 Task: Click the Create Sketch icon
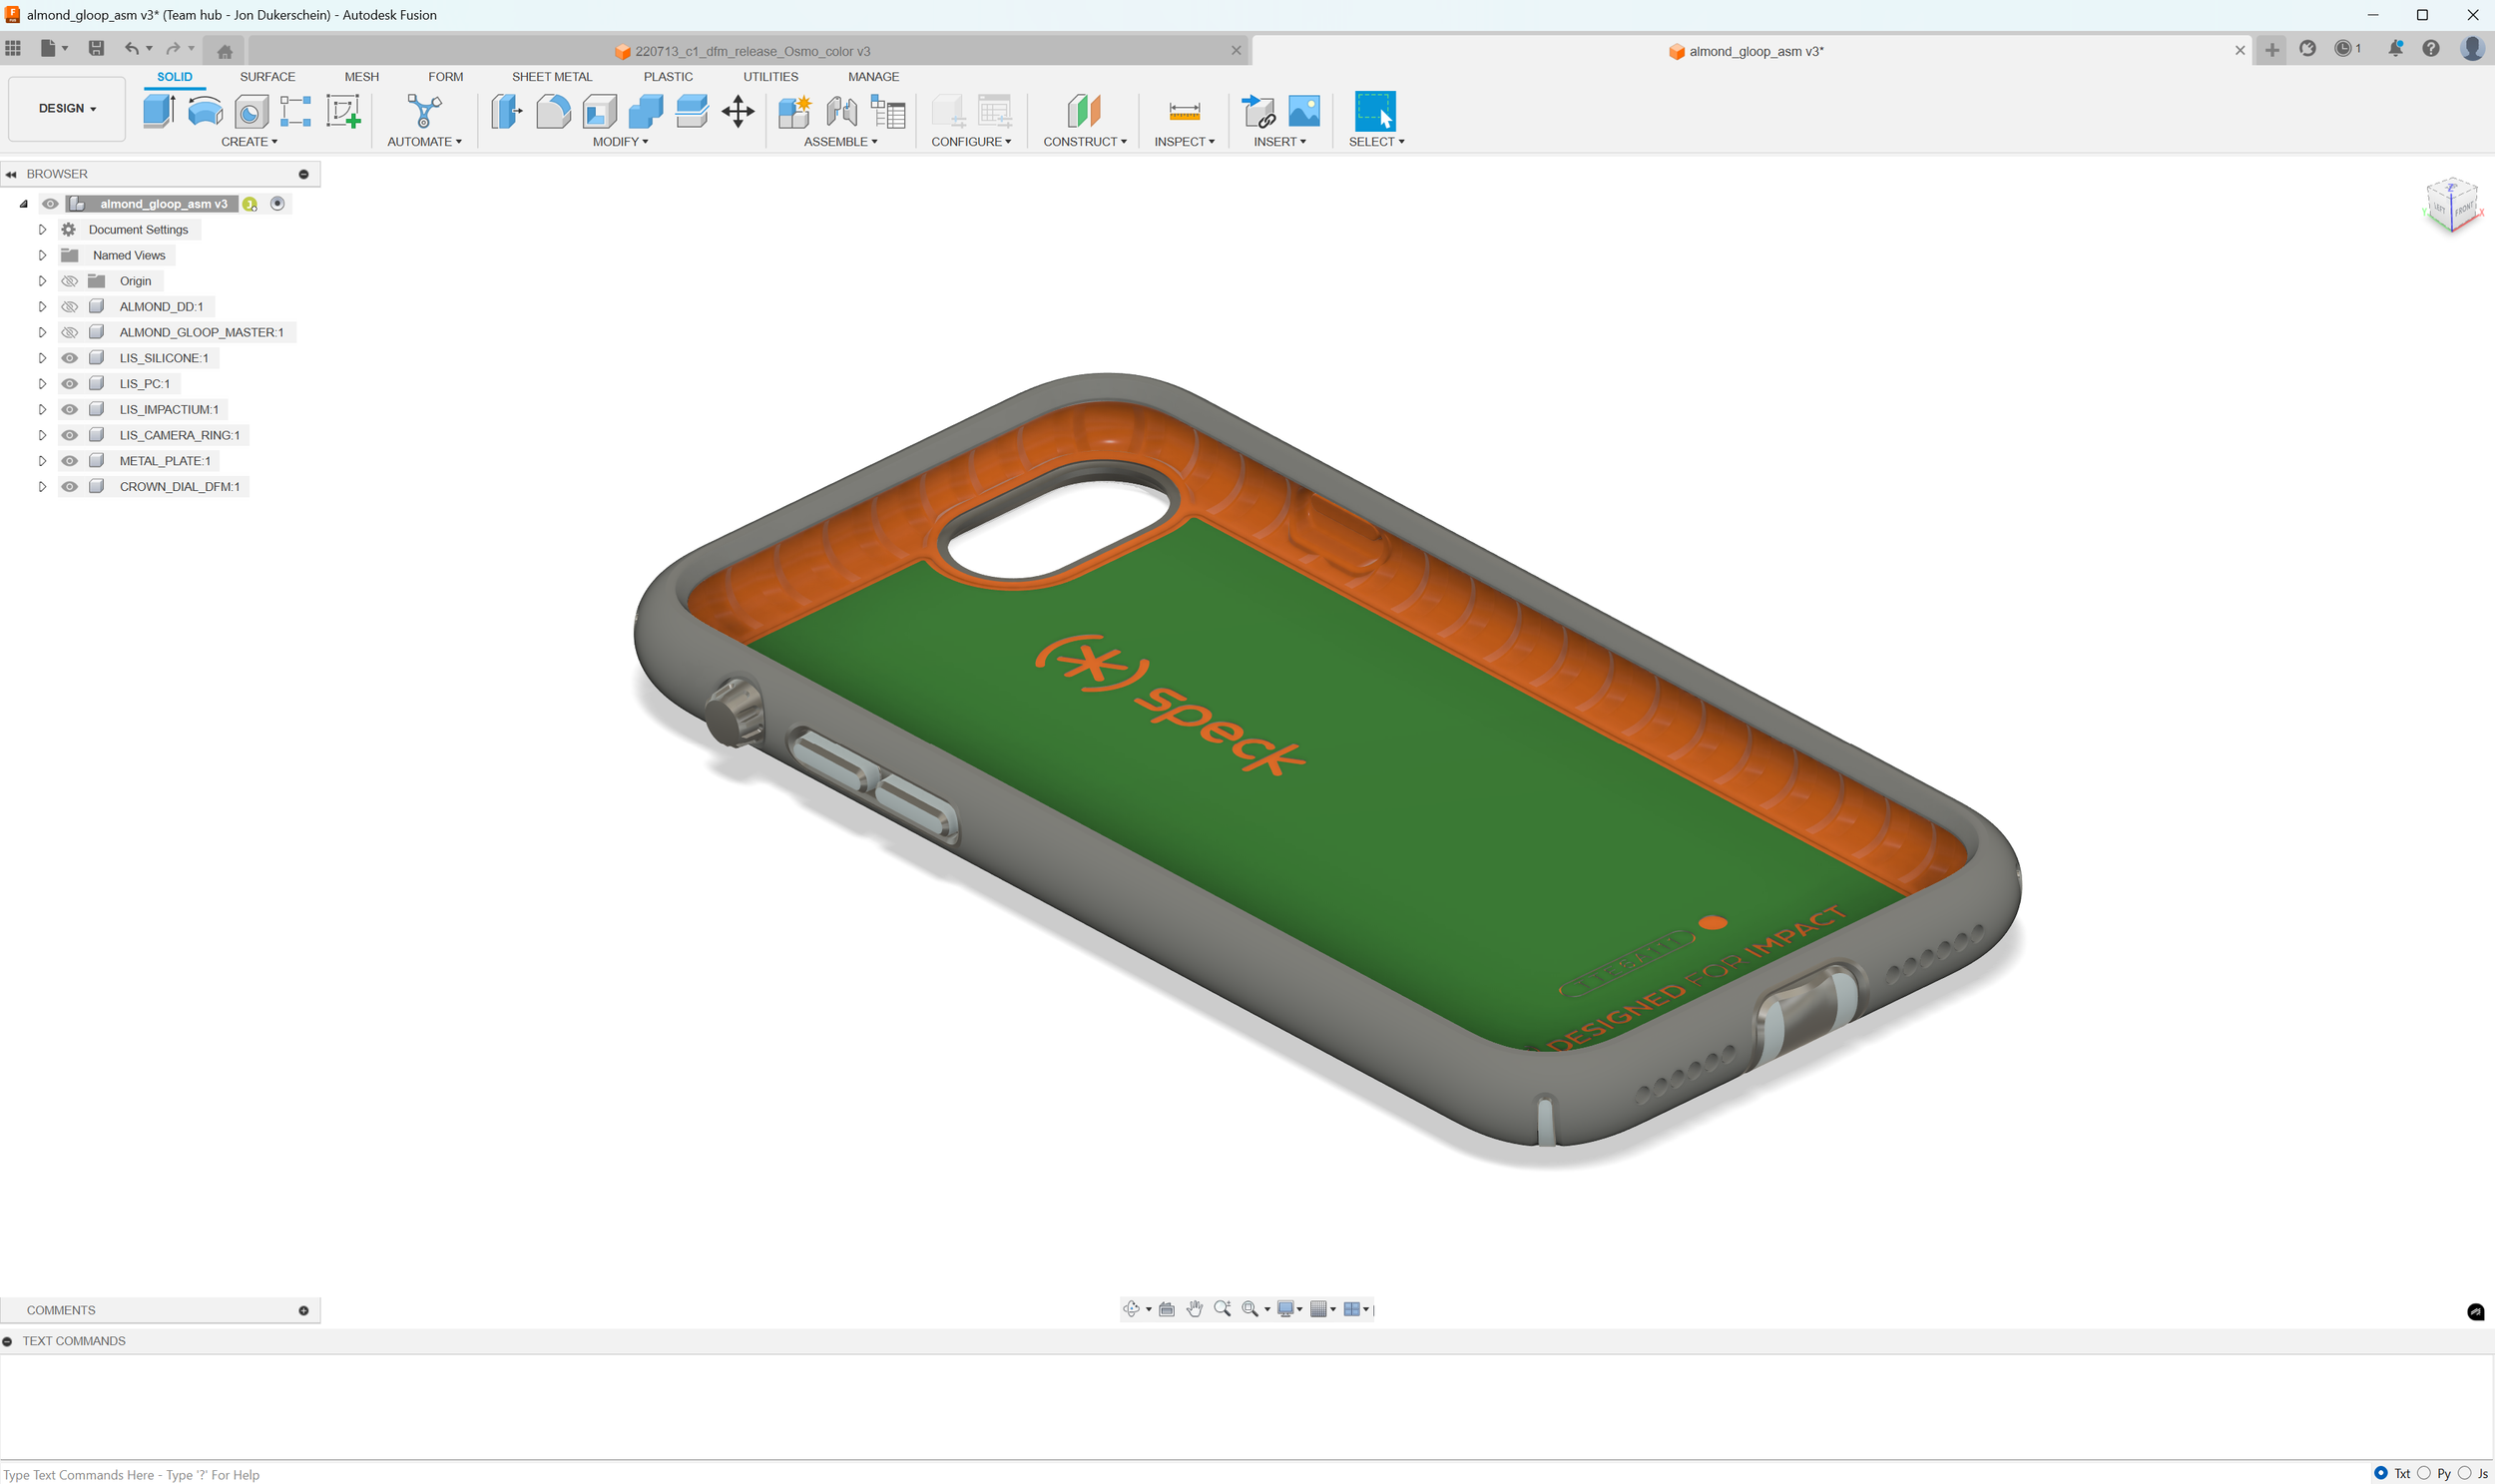pyautogui.click(x=343, y=110)
